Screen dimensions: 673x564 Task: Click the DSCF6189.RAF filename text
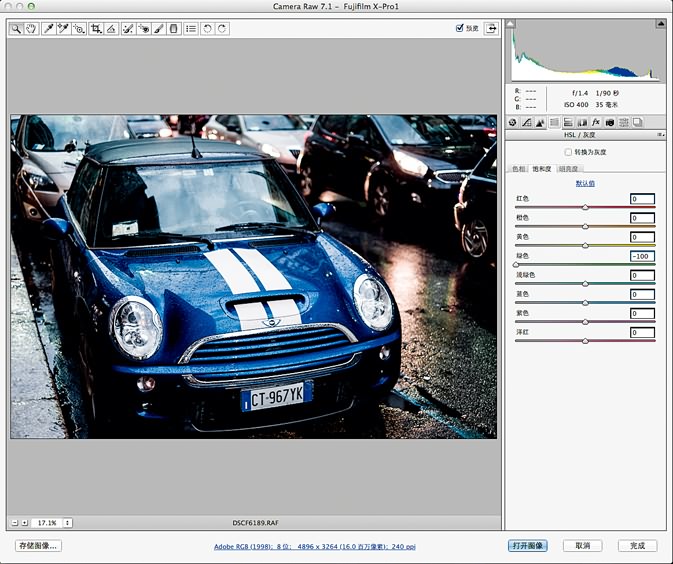point(255,523)
